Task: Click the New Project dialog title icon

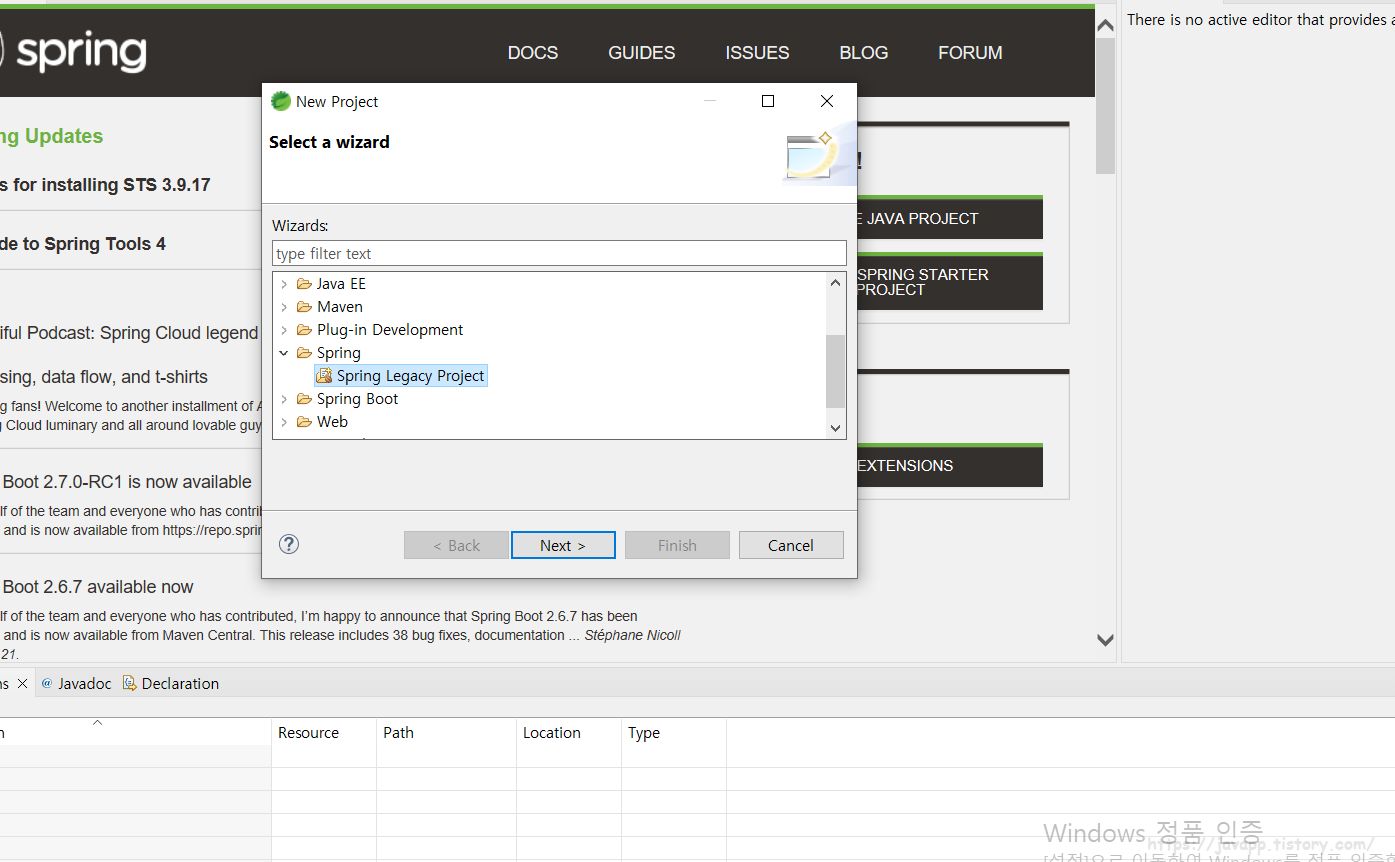Action: (281, 101)
